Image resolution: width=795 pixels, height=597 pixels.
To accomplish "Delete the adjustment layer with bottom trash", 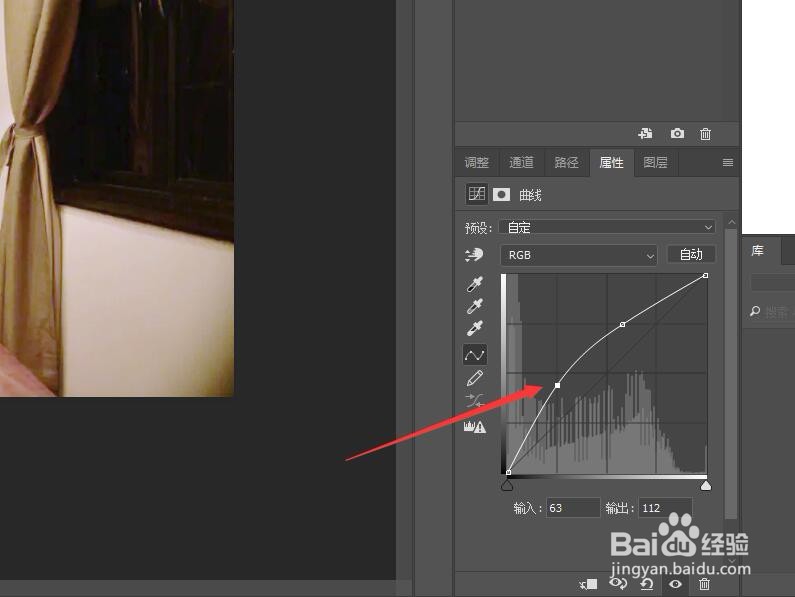I will point(704,584).
